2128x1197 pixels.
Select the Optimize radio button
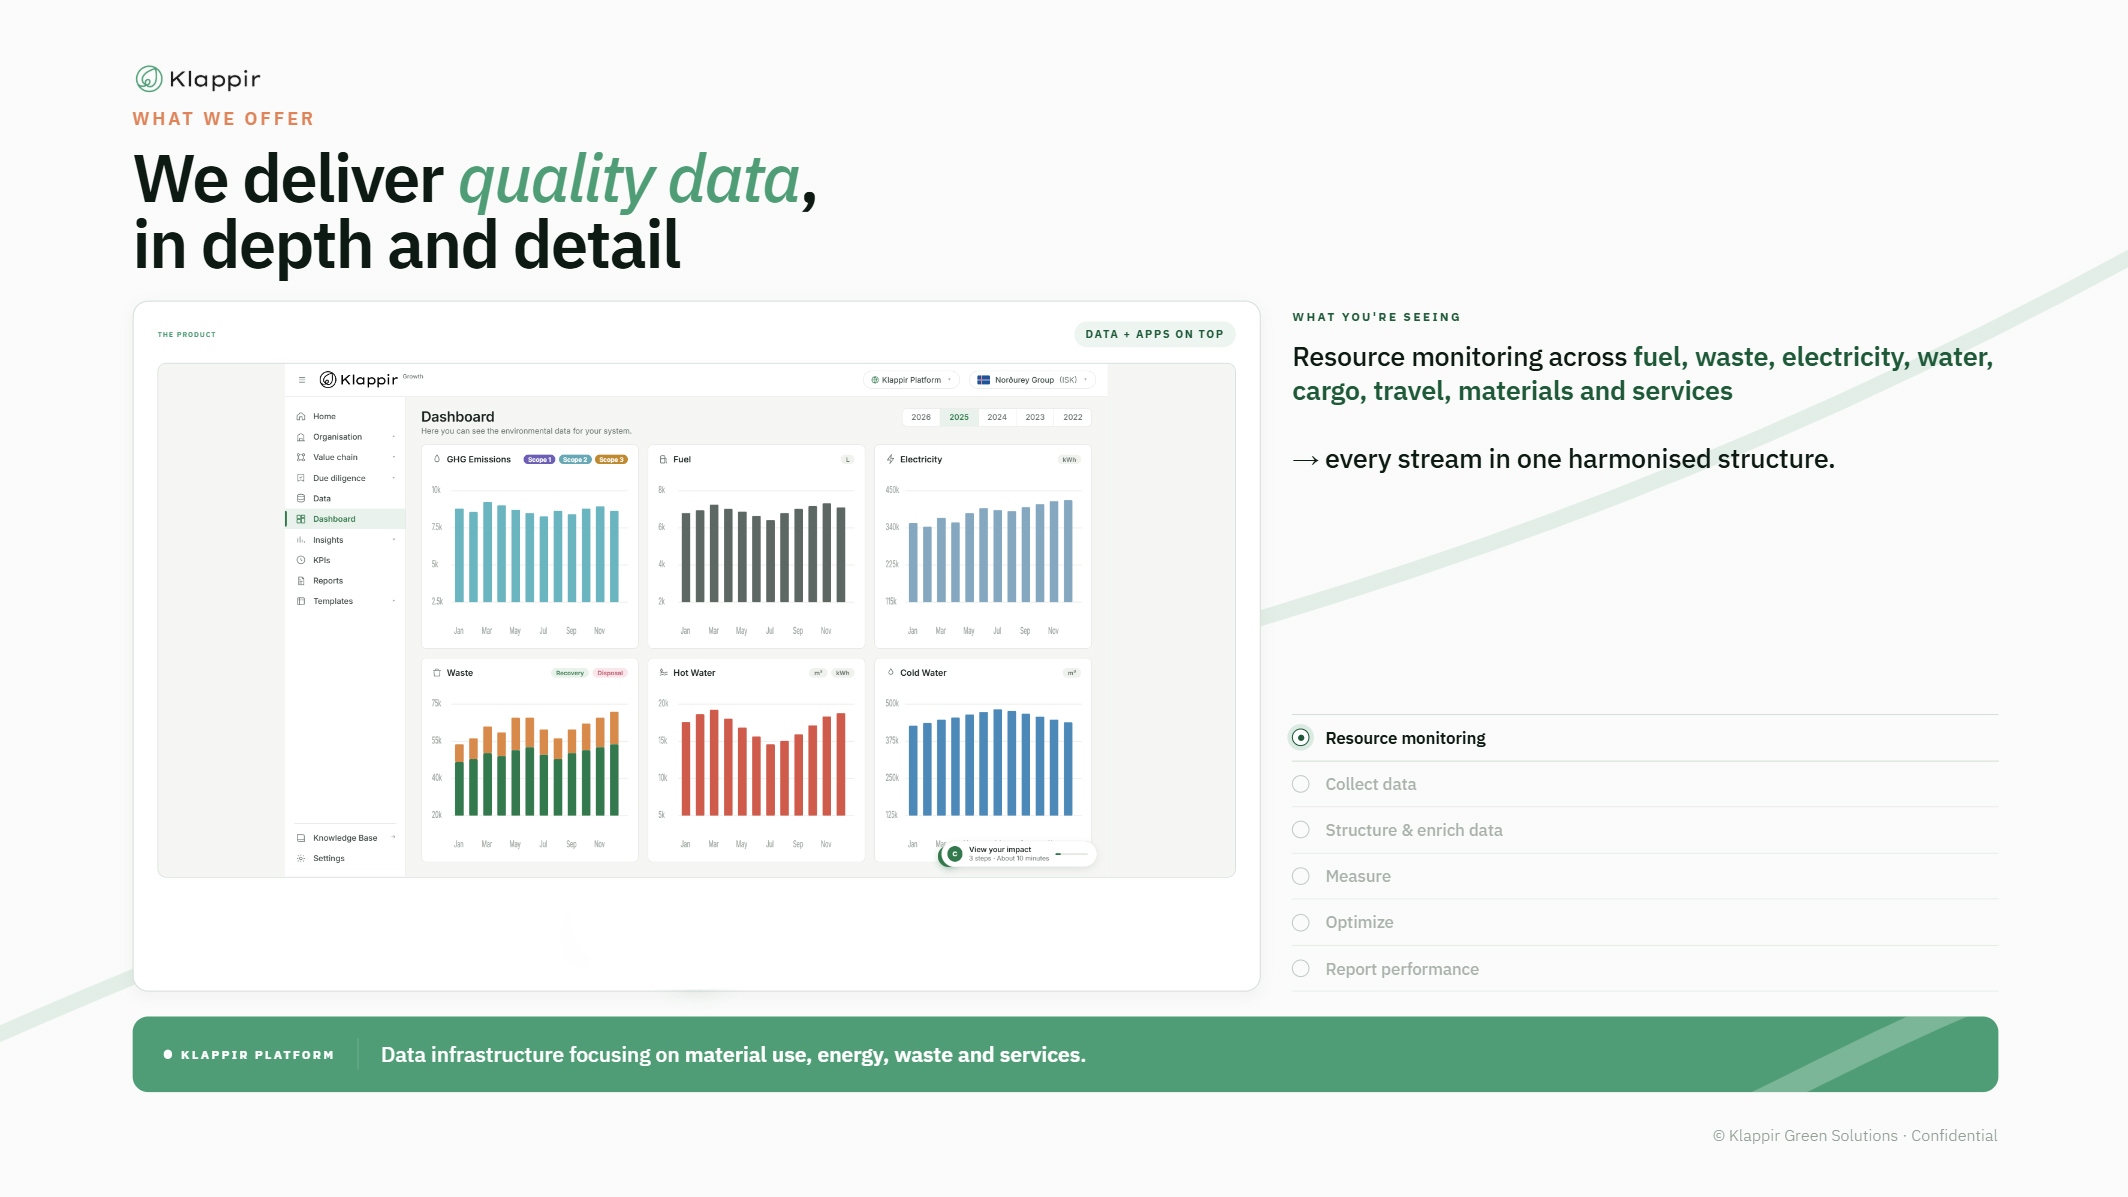pyautogui.click(x=1301, y=922)
